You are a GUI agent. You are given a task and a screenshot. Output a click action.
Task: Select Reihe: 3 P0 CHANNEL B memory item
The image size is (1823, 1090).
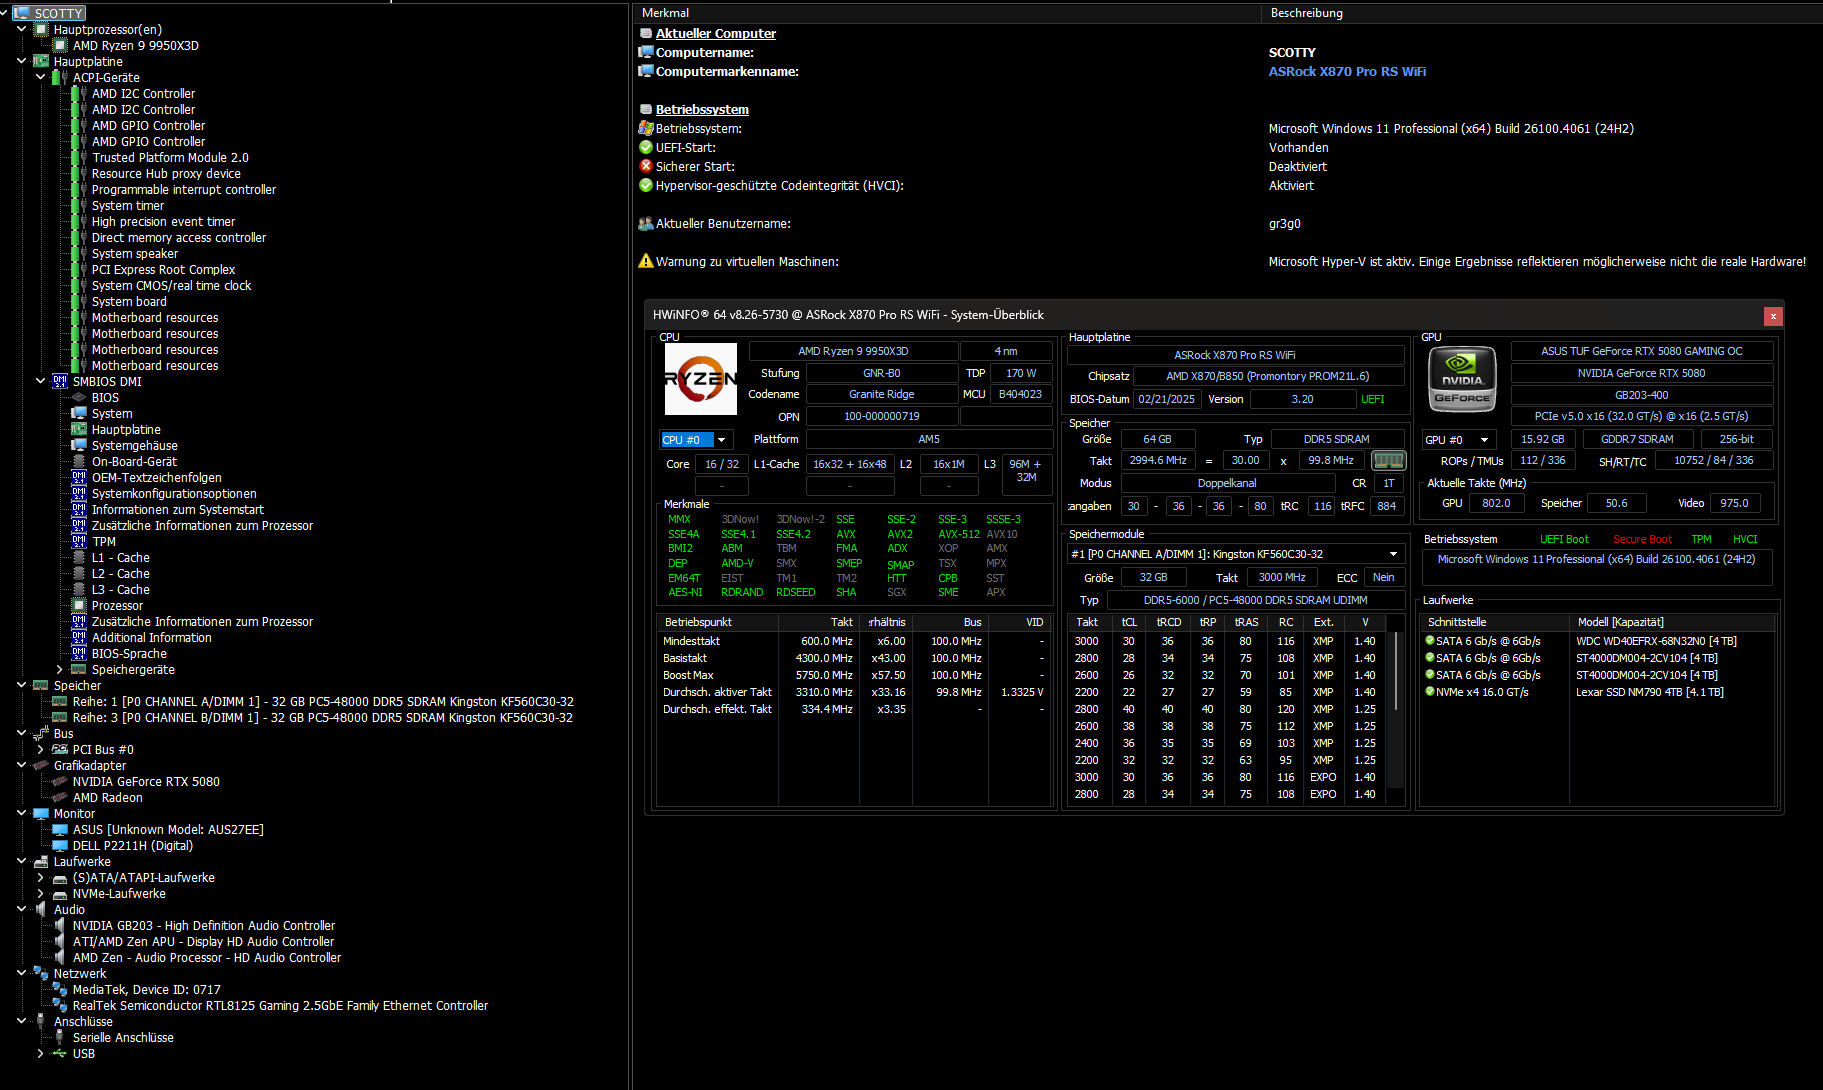coord(323,717)
